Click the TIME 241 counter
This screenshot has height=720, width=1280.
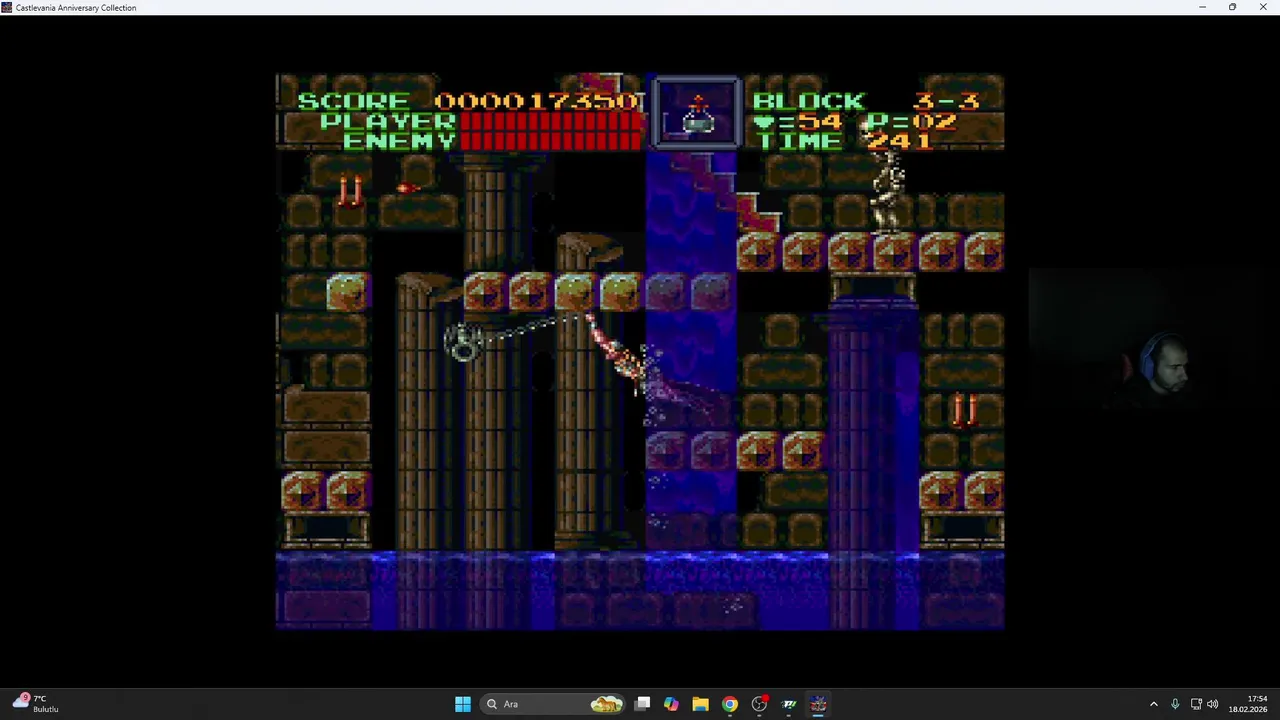pos(843,141)
